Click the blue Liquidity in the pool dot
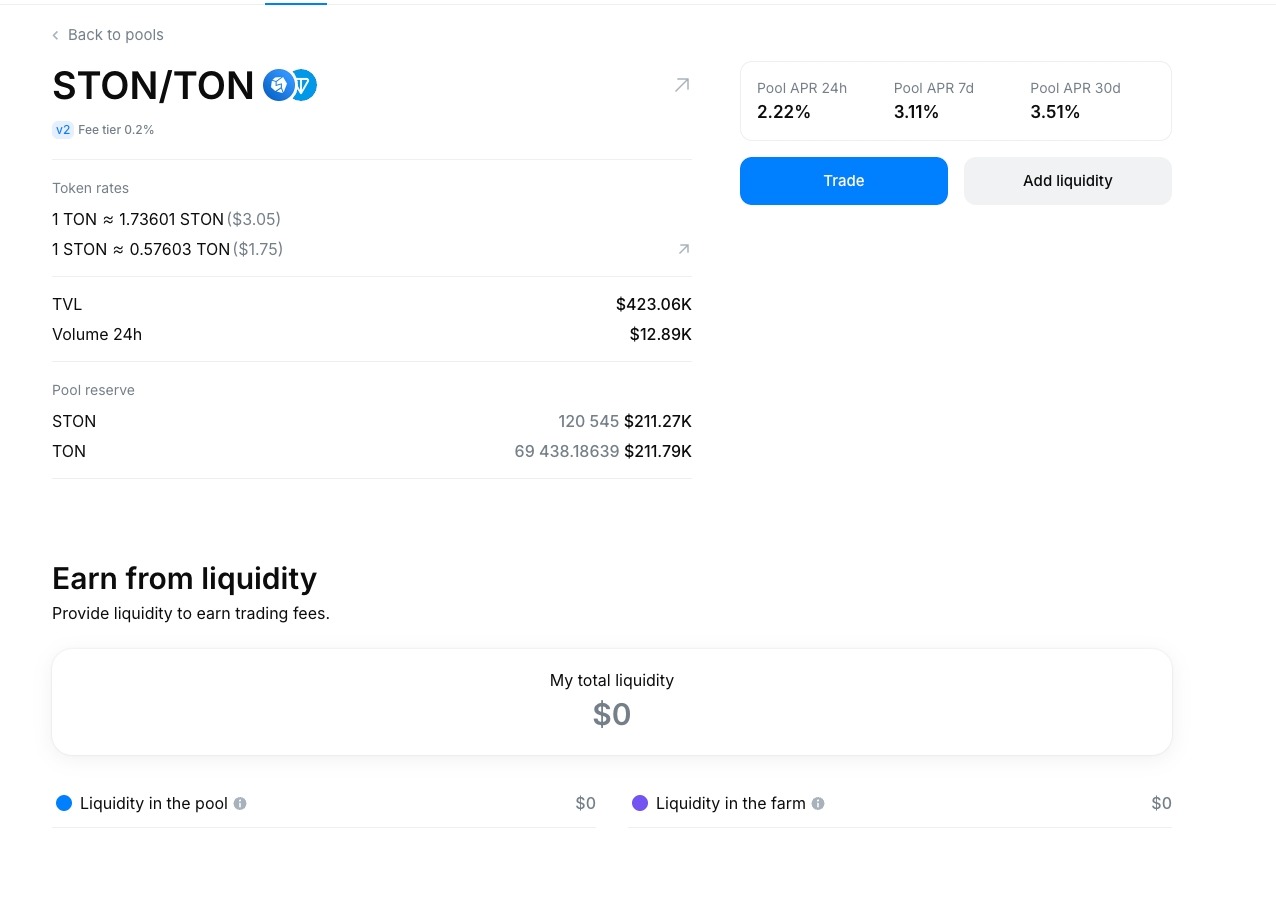This screenshot has height=916, width=1276. point(64,803)
